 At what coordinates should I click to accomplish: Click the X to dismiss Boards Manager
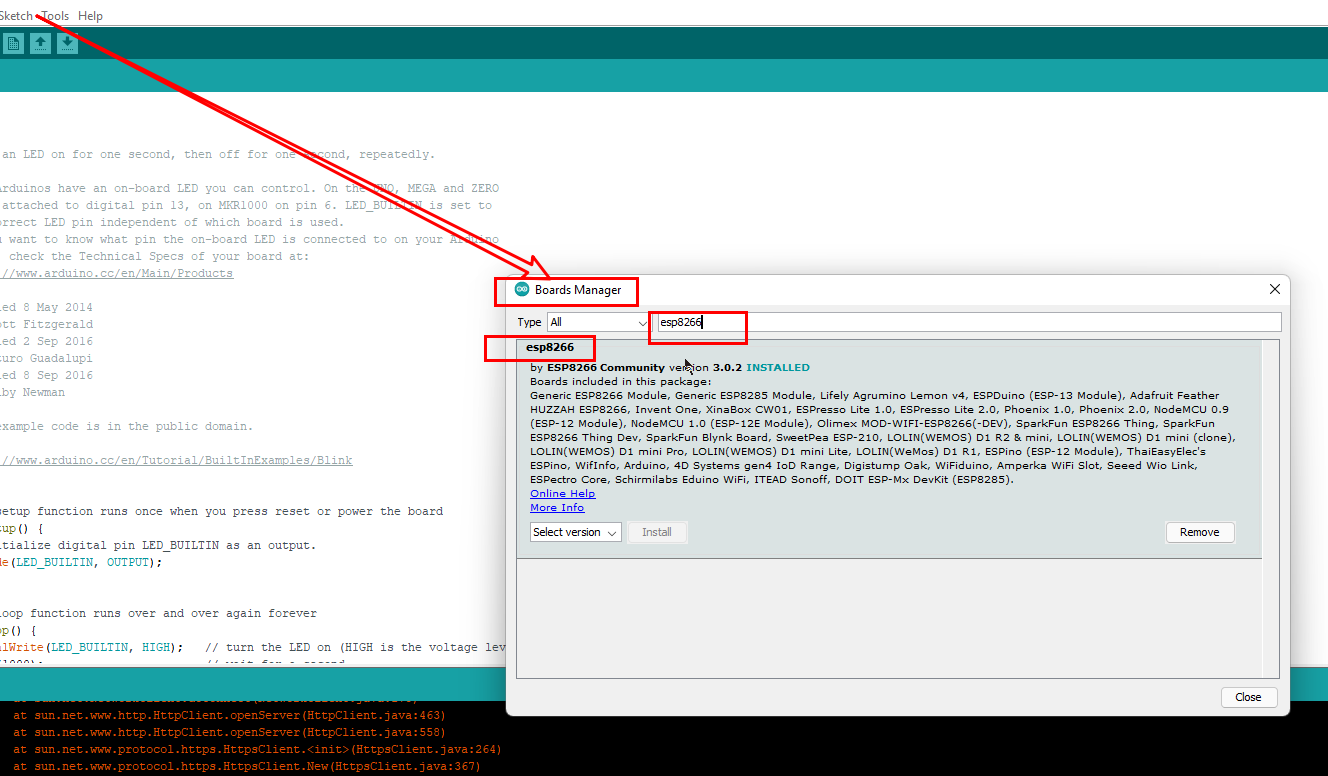pos(1274,289)
